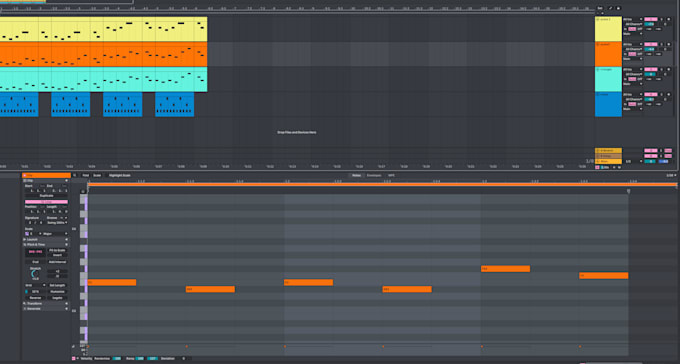Image resolution: width=680 pixels, height=364 pixels.
Task: Click the pink icon below the Master track
Action: pyautogui.click(x=597, y=167)
